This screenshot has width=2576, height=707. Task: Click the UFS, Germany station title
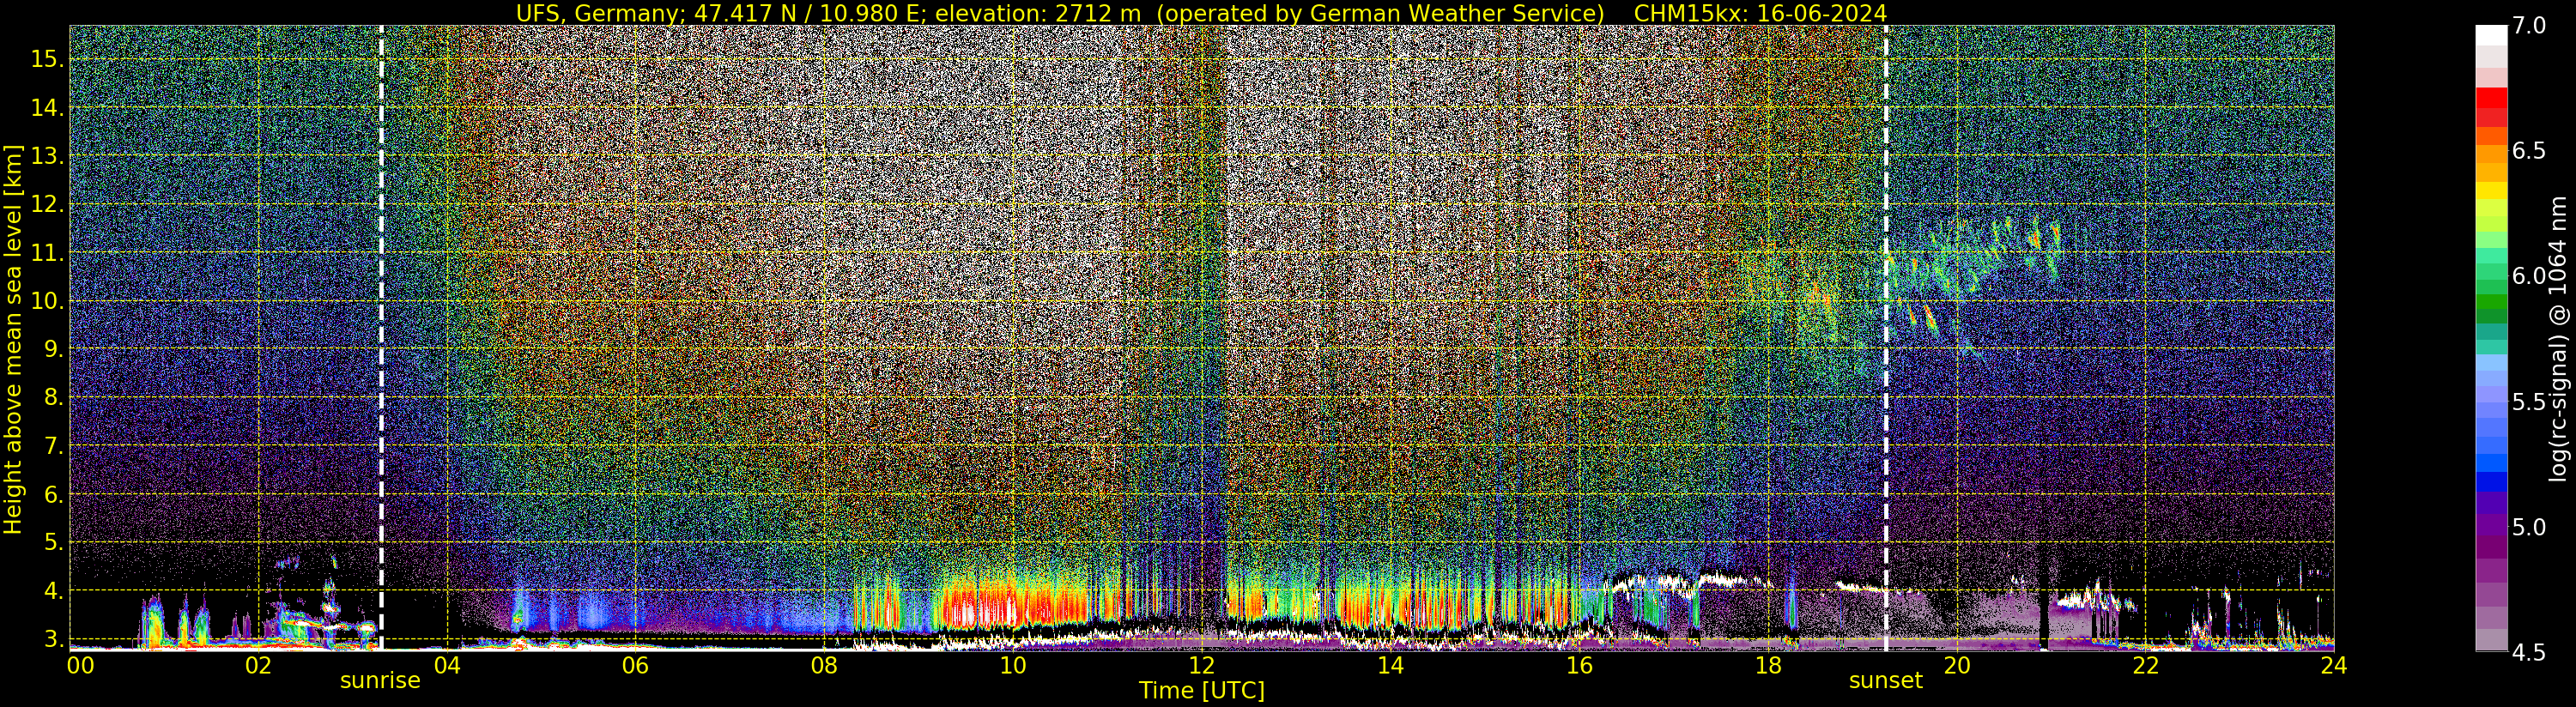click(600, 13)
